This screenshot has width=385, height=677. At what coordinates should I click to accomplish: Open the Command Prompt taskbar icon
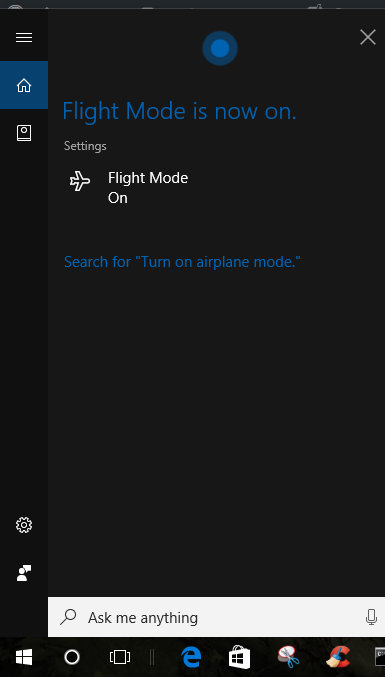tap(379, 658)
